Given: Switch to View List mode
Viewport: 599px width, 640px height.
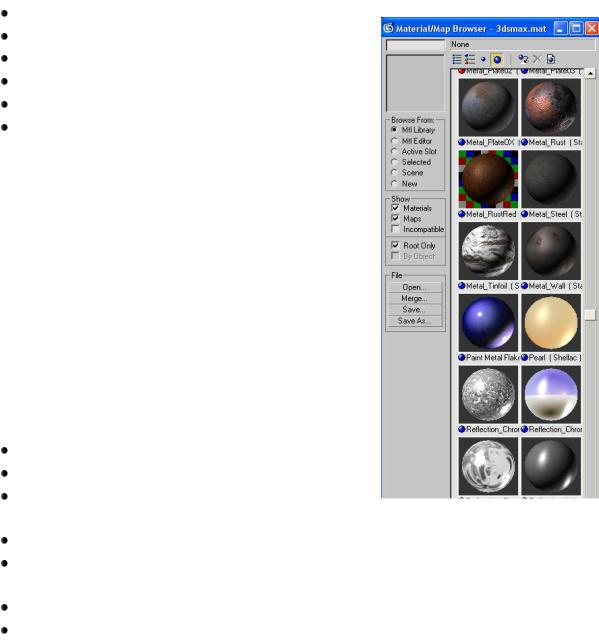Looking at the screenshot, I should point(457,60).
